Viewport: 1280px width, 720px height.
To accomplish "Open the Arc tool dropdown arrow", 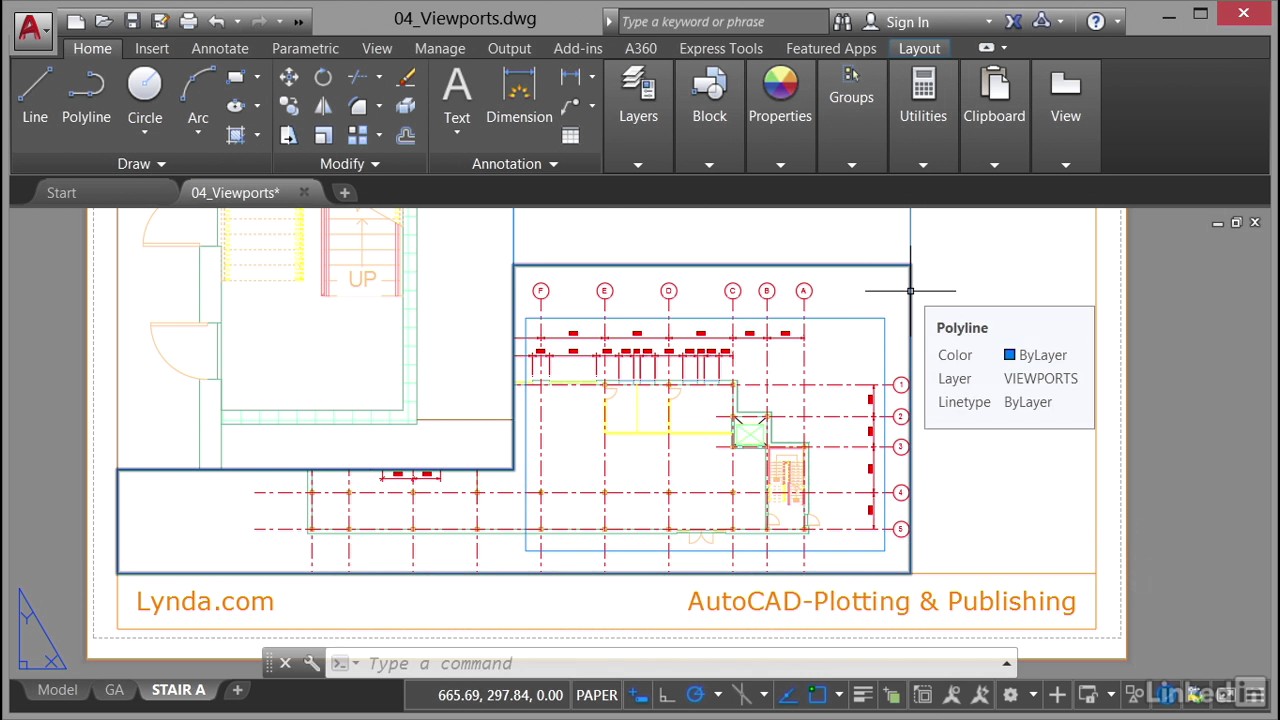I will pos(198,133).
